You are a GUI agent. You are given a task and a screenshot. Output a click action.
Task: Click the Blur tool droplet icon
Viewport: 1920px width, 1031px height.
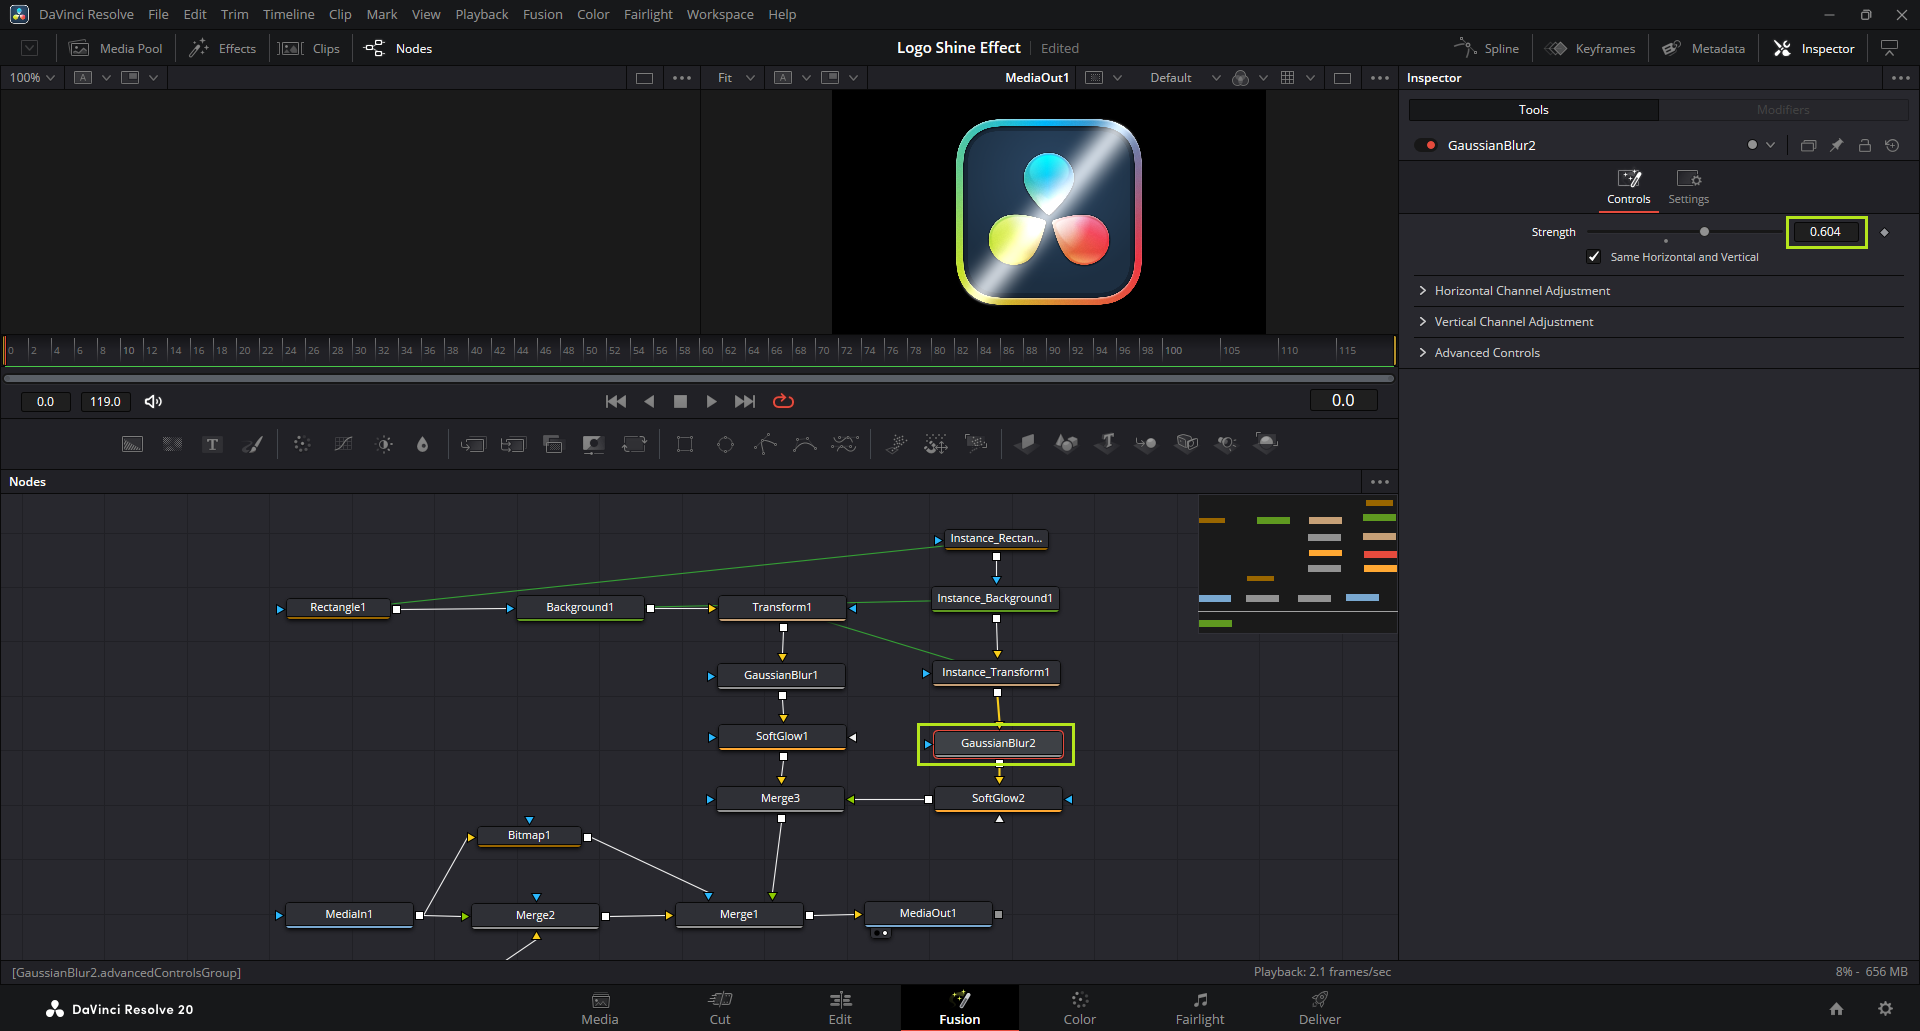422,444
